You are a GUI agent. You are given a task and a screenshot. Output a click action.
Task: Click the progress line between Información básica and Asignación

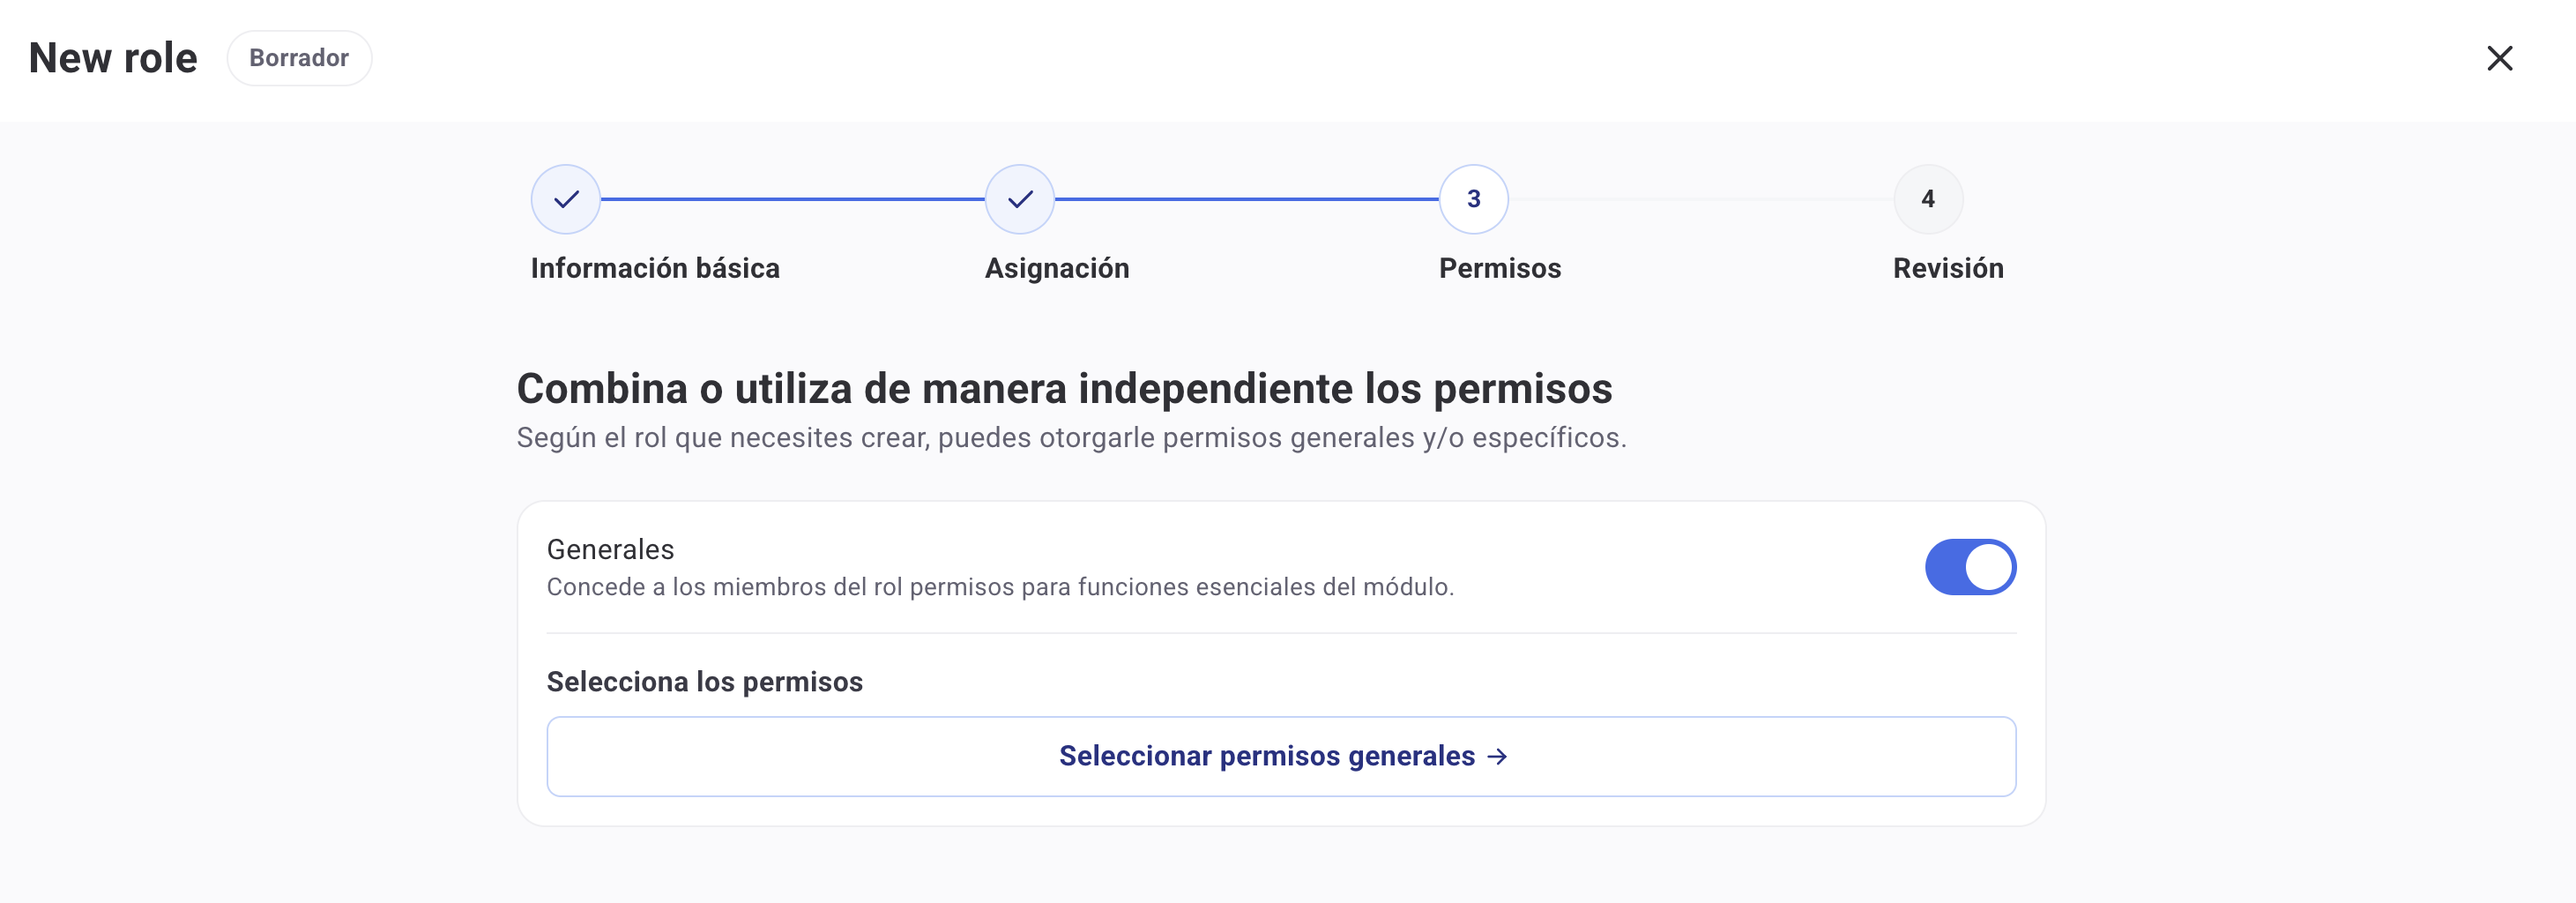[793, 199]
